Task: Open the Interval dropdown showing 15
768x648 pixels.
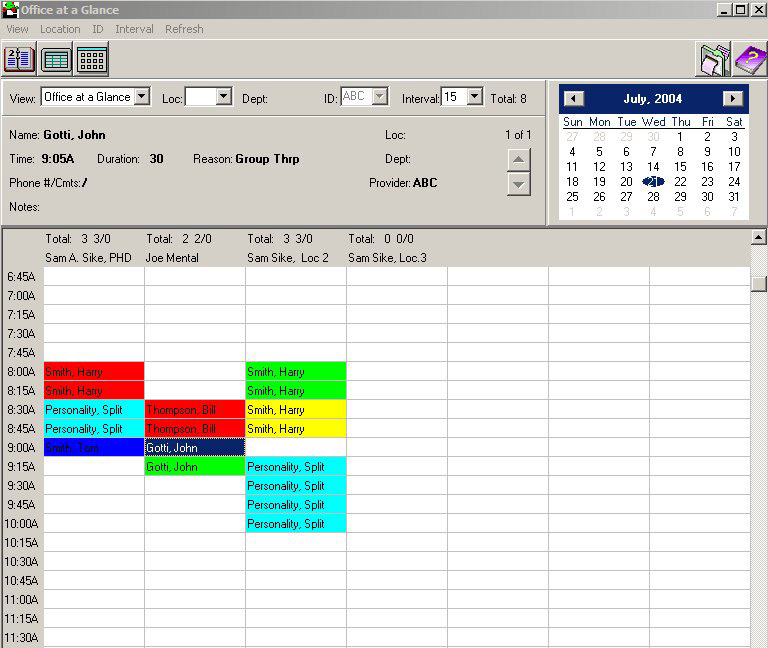Action: 474,96
